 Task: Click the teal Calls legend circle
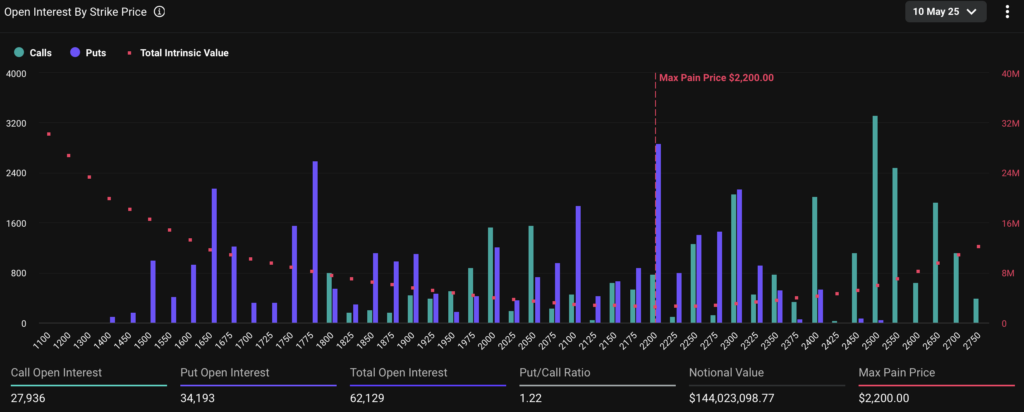pos(18,52)
